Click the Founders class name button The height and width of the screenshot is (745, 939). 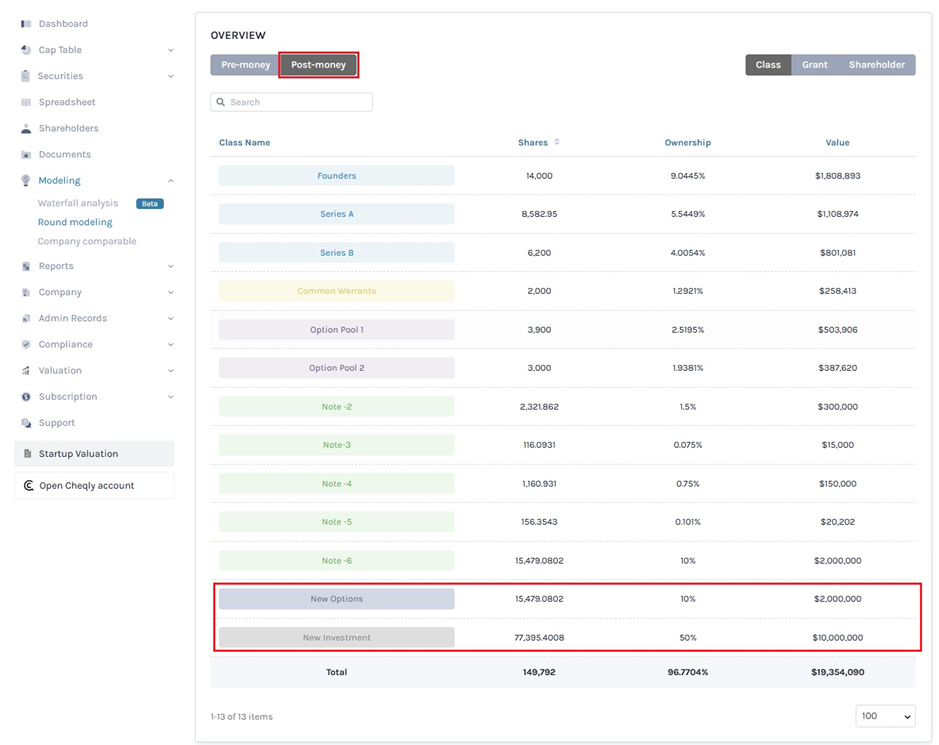tap(336, 176)
